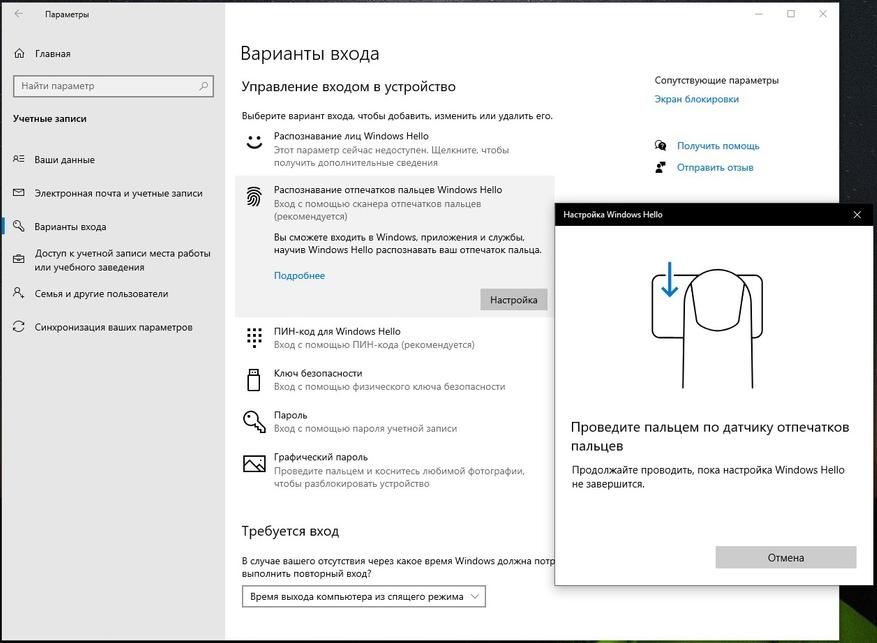The width and height of the screenshot is (877, 643).
Task: Click the 'Отправить отзыв' link
Action: (715, 168)
